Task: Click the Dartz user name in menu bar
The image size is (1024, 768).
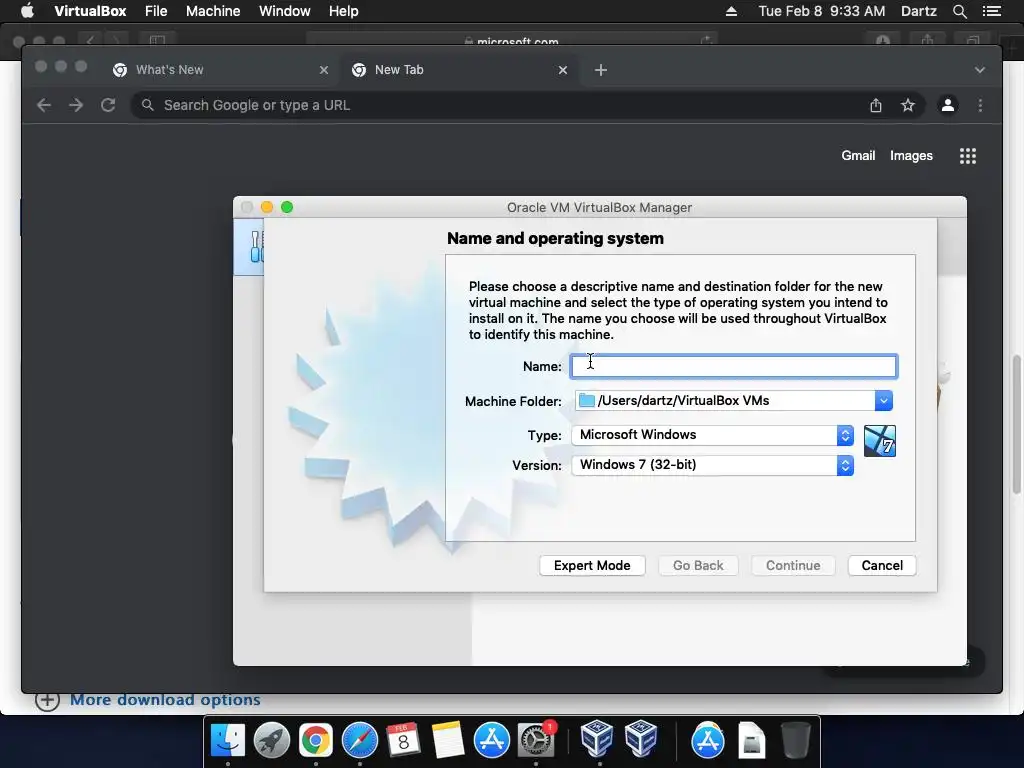Action: point(918,11)
